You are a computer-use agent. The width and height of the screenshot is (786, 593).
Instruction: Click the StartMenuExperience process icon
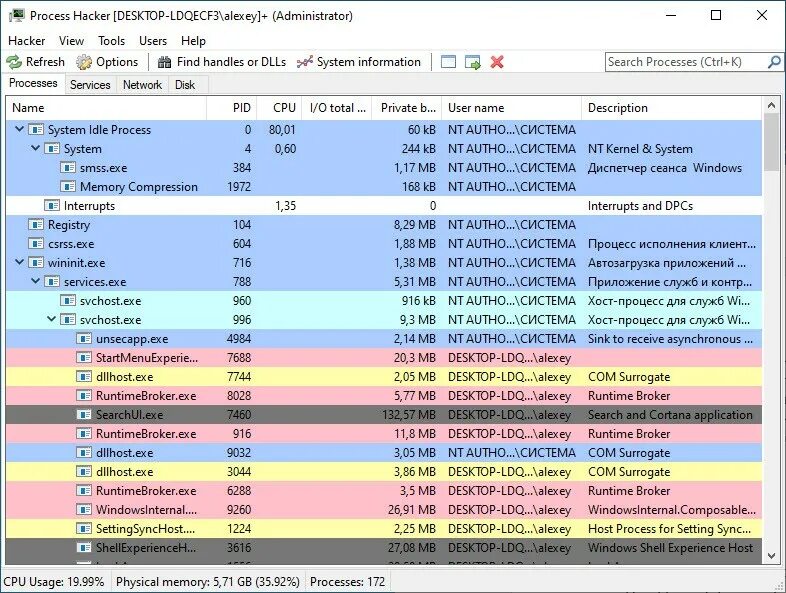coord(84,358)
